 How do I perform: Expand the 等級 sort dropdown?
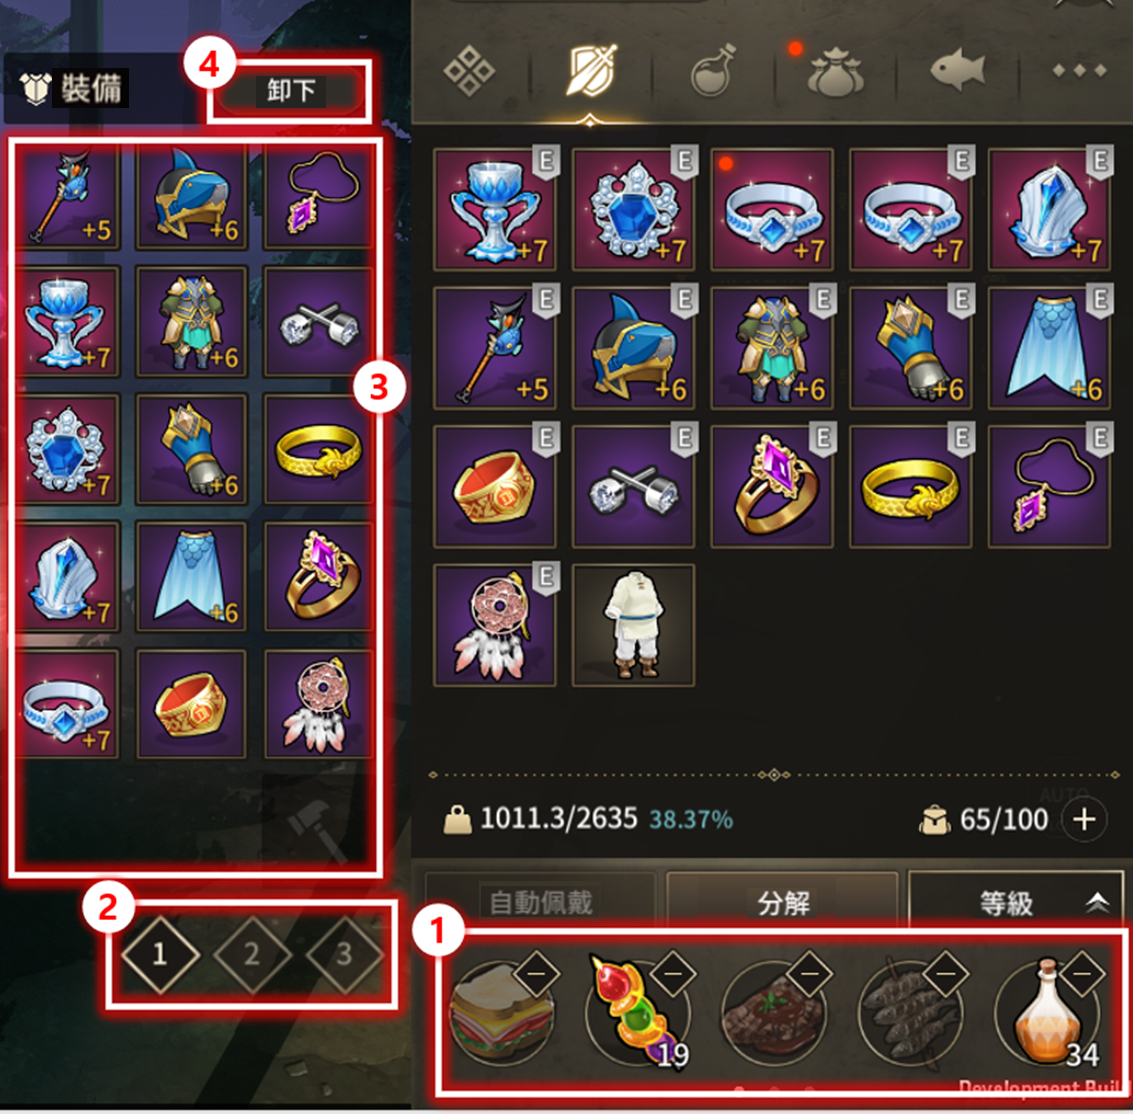click(x=1016, y=902)
